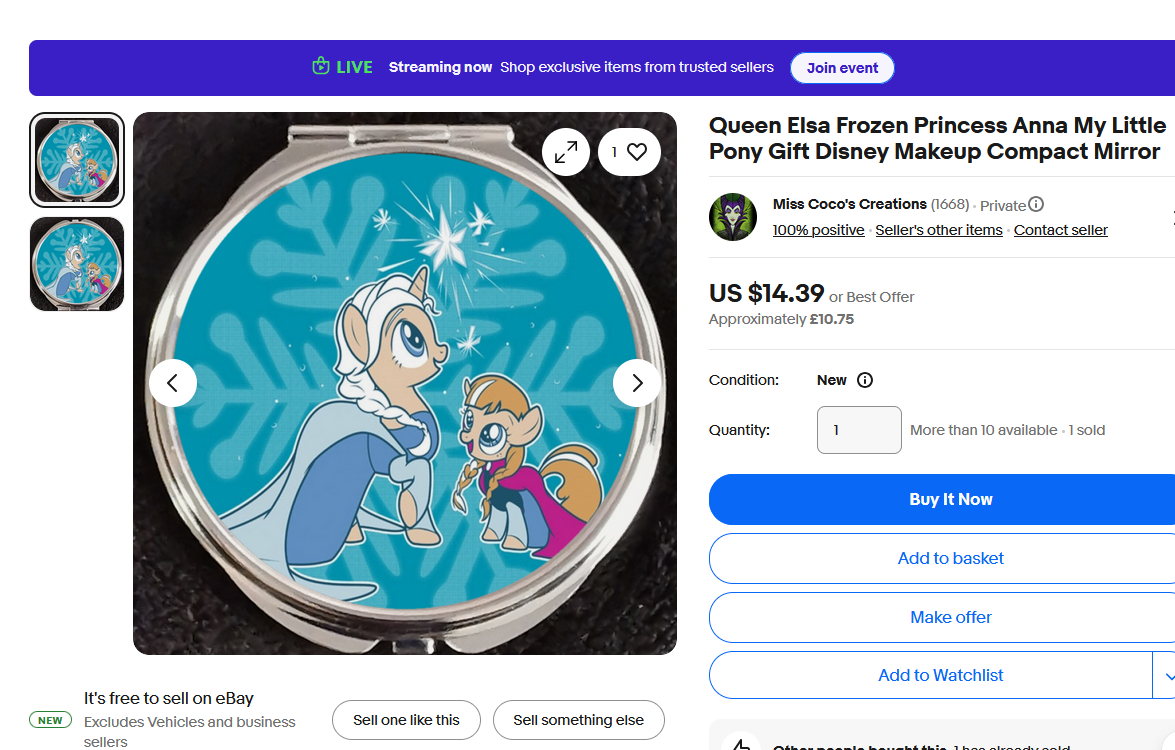Click Sell one like this
Image resolution: width=1175 pixels, height=750 pixels.
406,720
